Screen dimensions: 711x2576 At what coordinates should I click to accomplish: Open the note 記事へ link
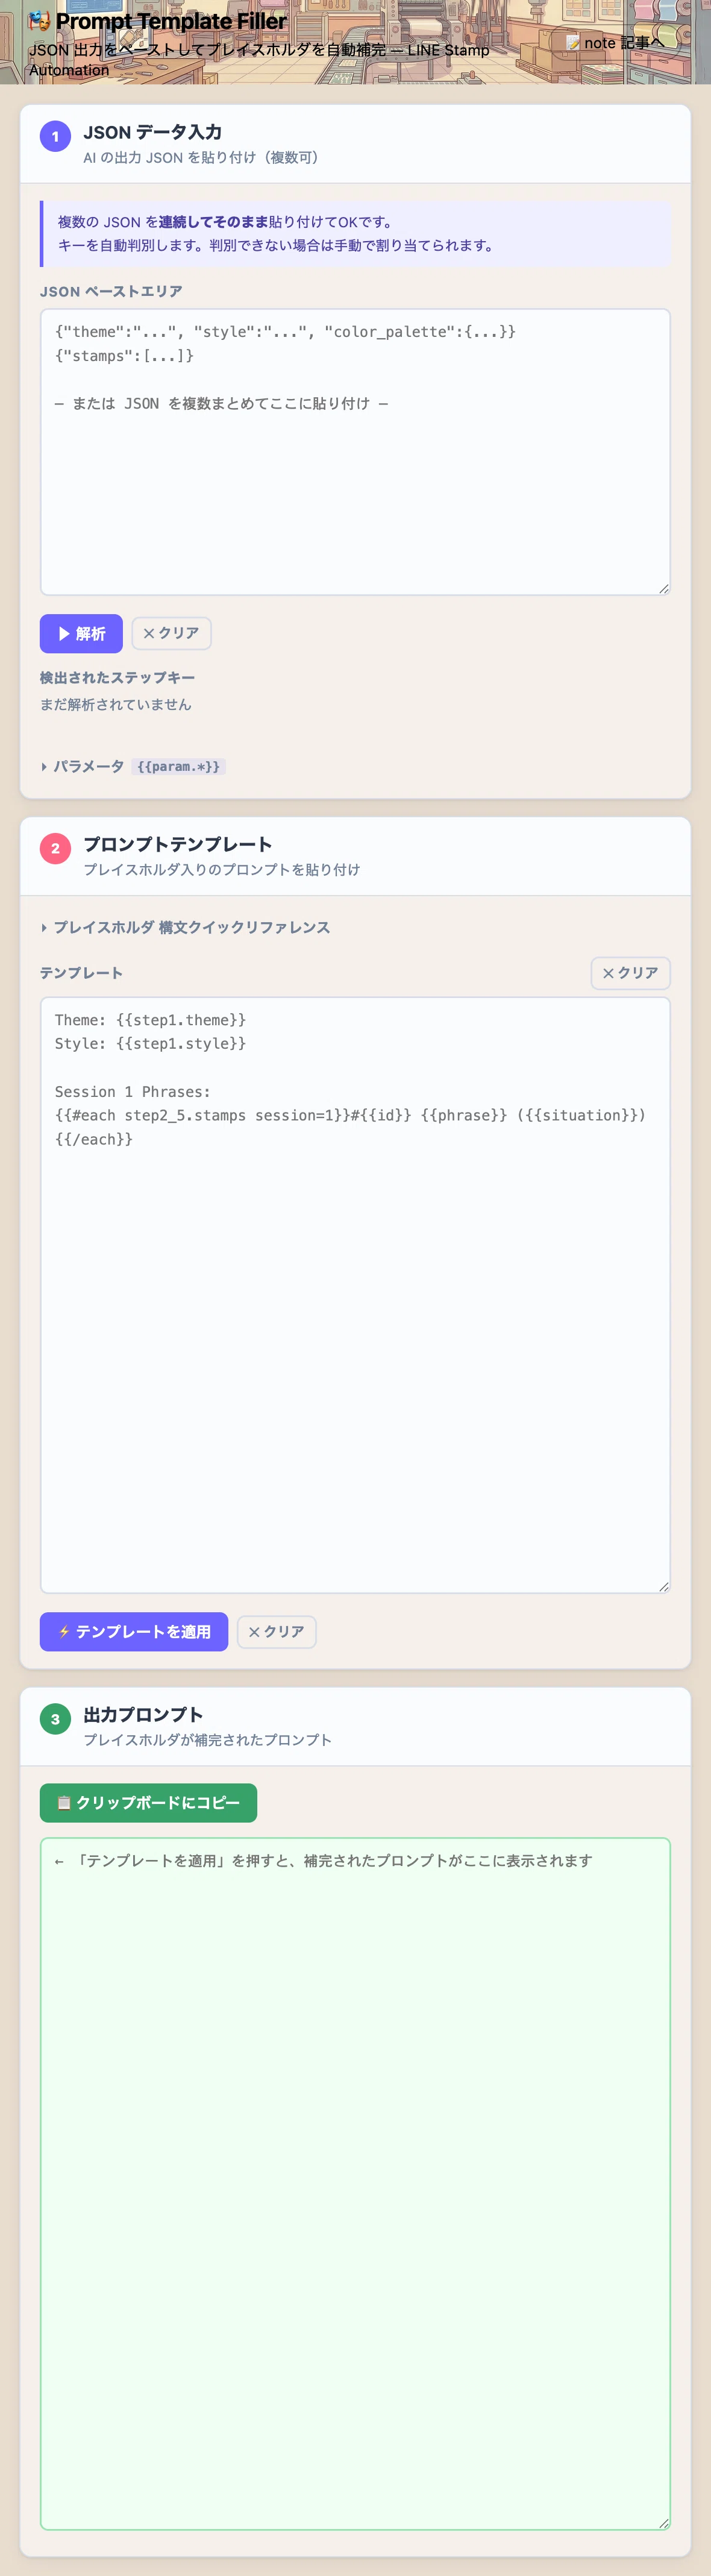[x=614, y=43]
